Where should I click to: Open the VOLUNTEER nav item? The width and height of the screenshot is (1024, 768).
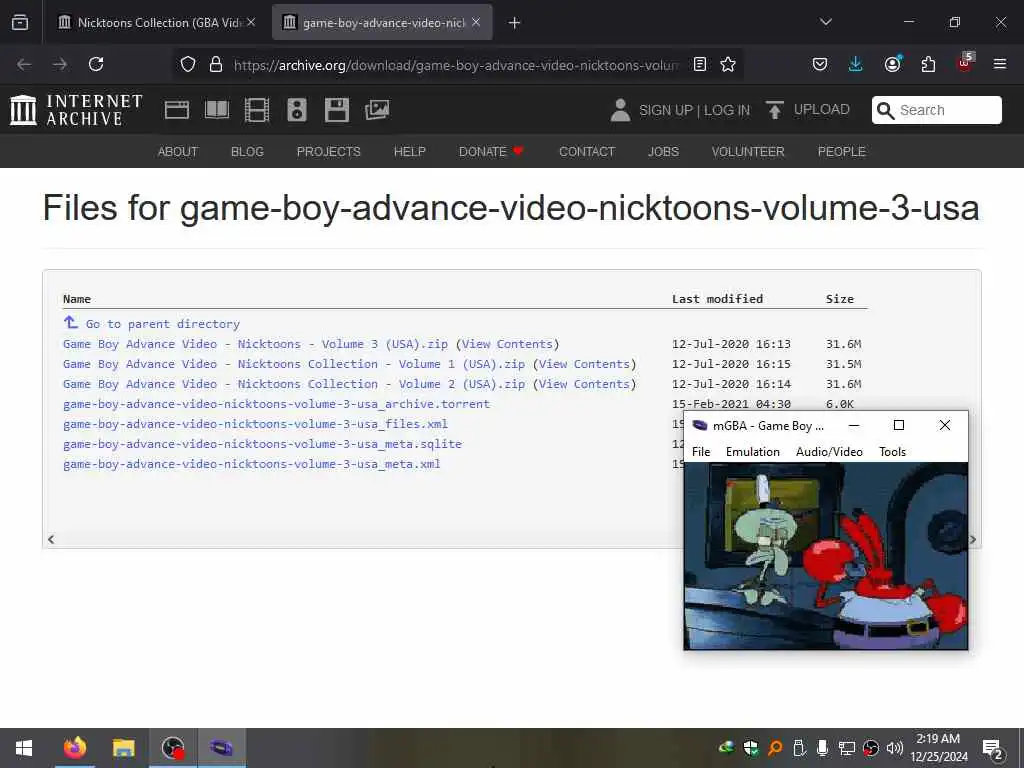tap(748, 152)
